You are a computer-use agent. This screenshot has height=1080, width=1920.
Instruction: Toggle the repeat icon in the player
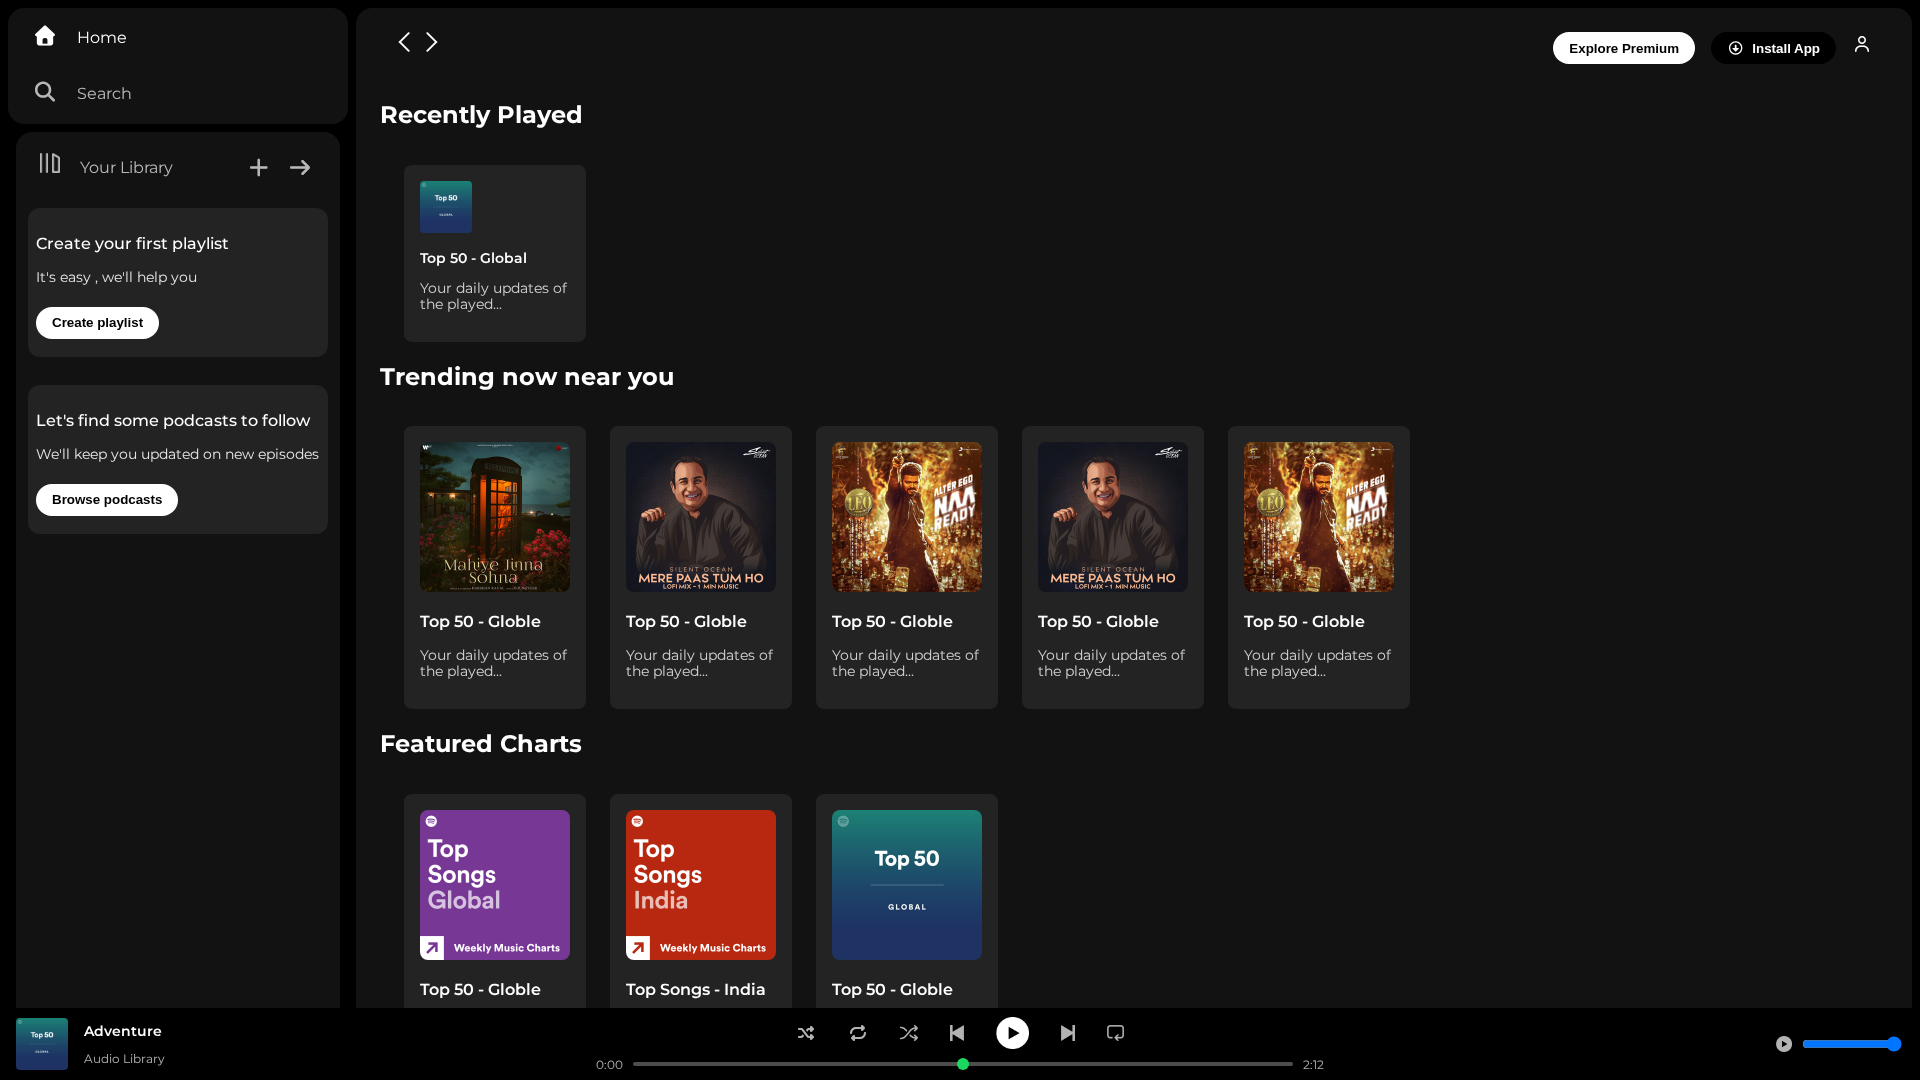pyautogui.click(x=858, y=1033)
